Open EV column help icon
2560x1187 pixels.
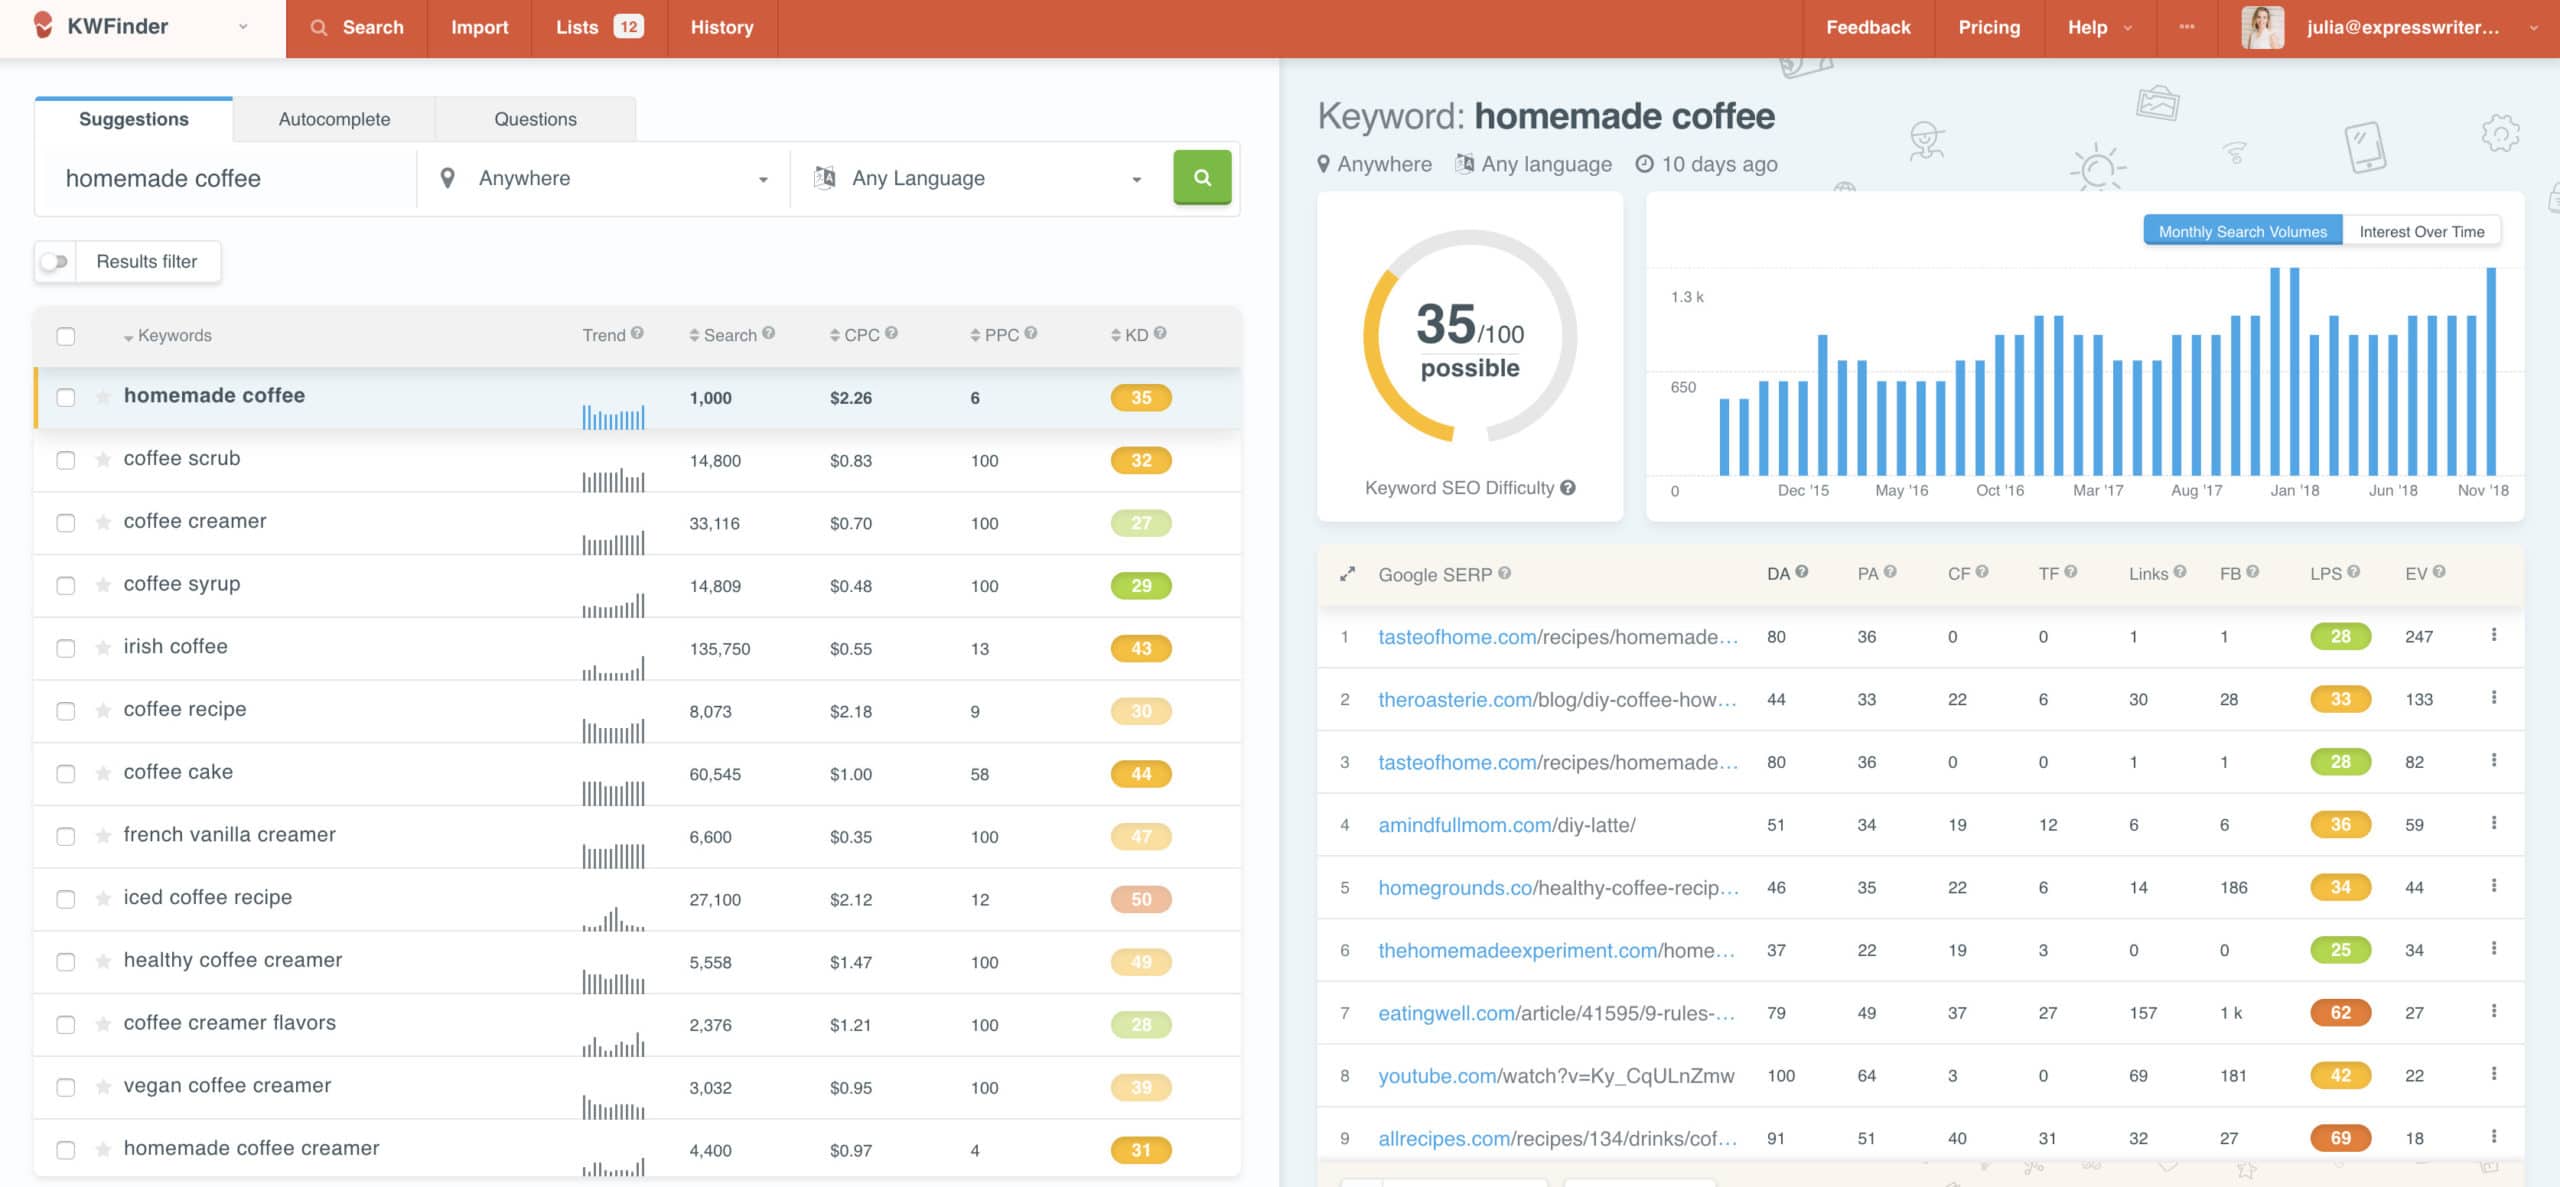click(x=2439, y=572)
